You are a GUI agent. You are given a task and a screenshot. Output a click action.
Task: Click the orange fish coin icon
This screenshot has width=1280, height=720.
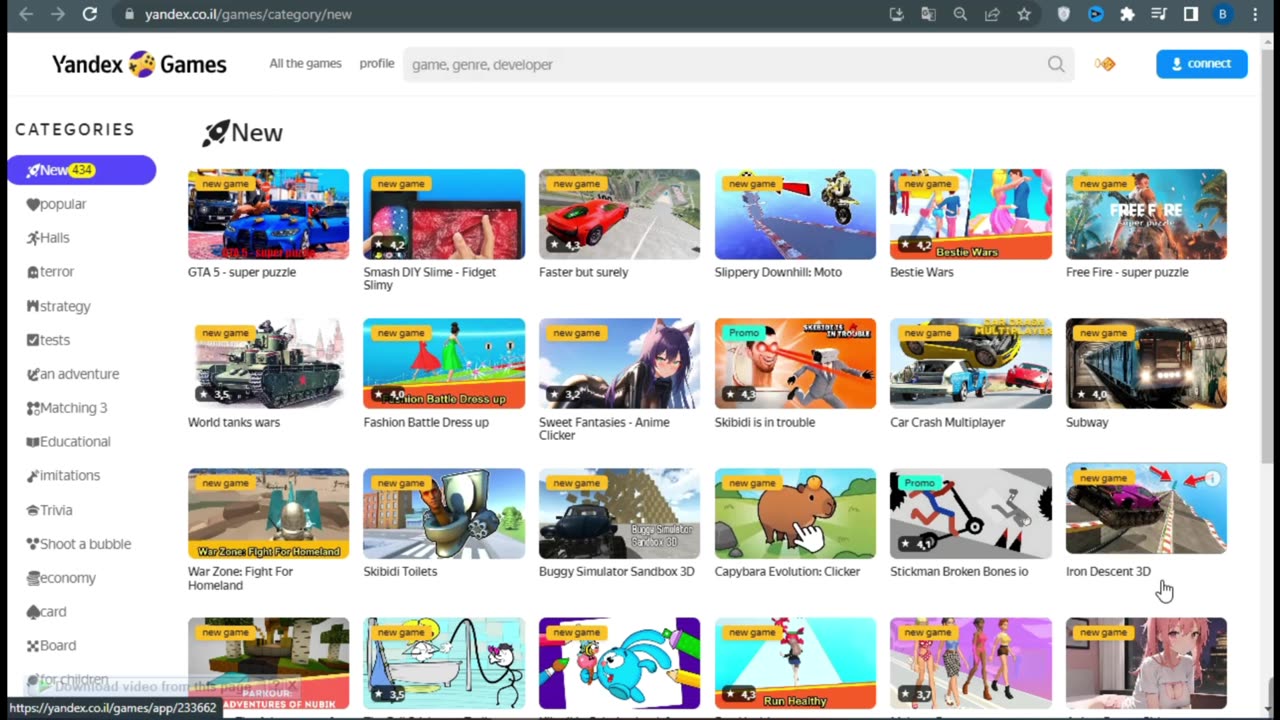coord(1105,64)
